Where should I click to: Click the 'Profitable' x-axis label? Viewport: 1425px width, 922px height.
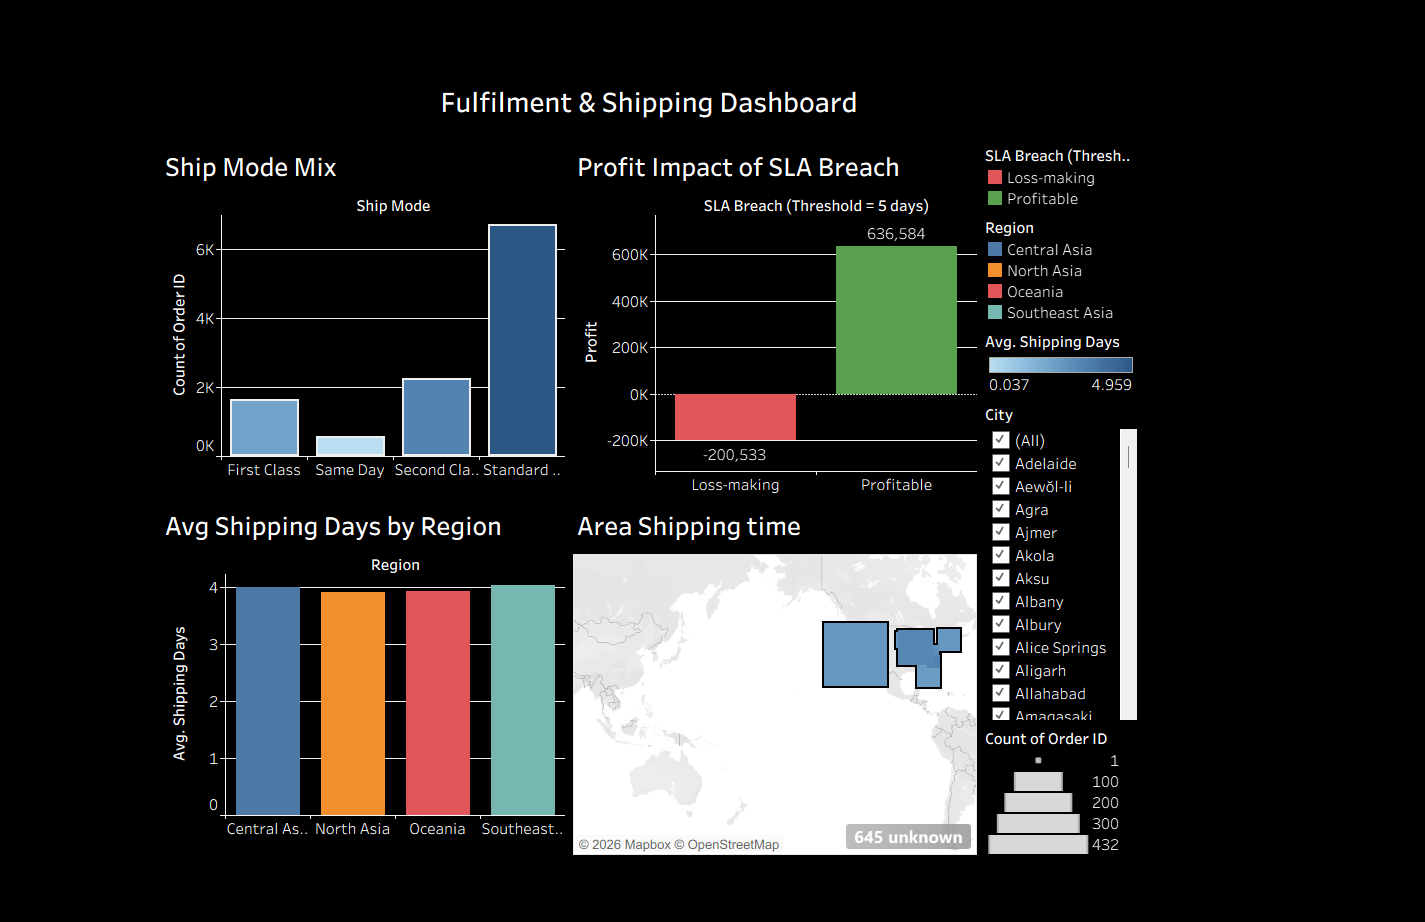coord(896,484)
